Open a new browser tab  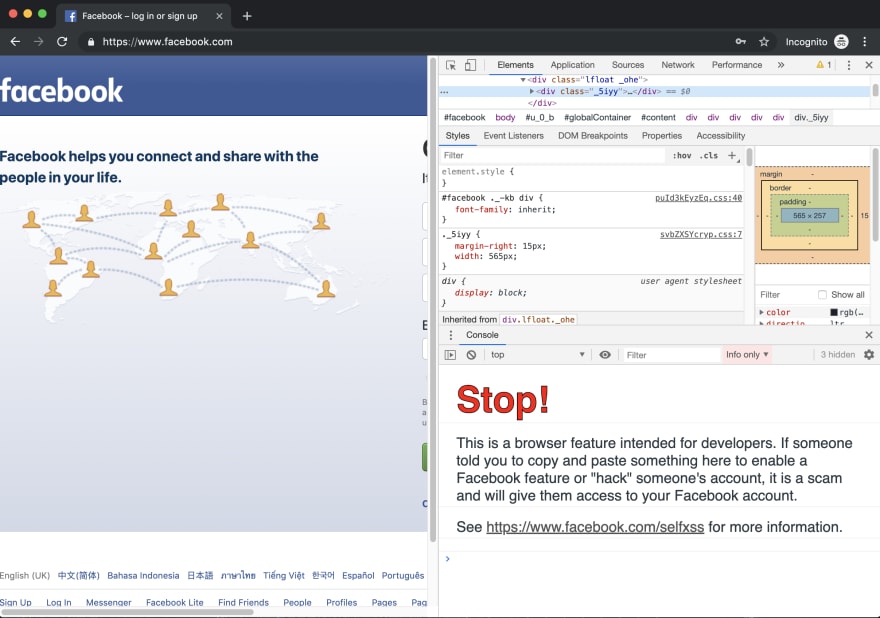(x=247, y=16)
